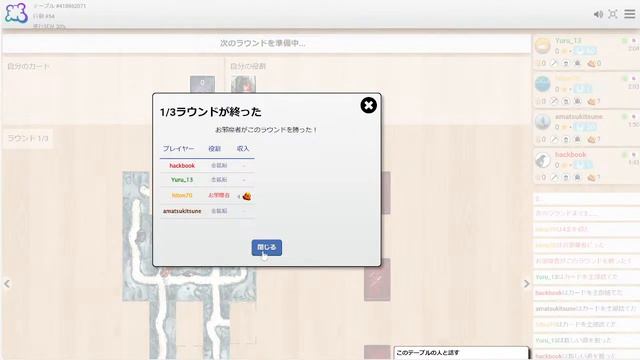This screenshot has width=640, height=360.
Task: Click Yuna_13 name in player panel
Action: click(x=568, y=40)
